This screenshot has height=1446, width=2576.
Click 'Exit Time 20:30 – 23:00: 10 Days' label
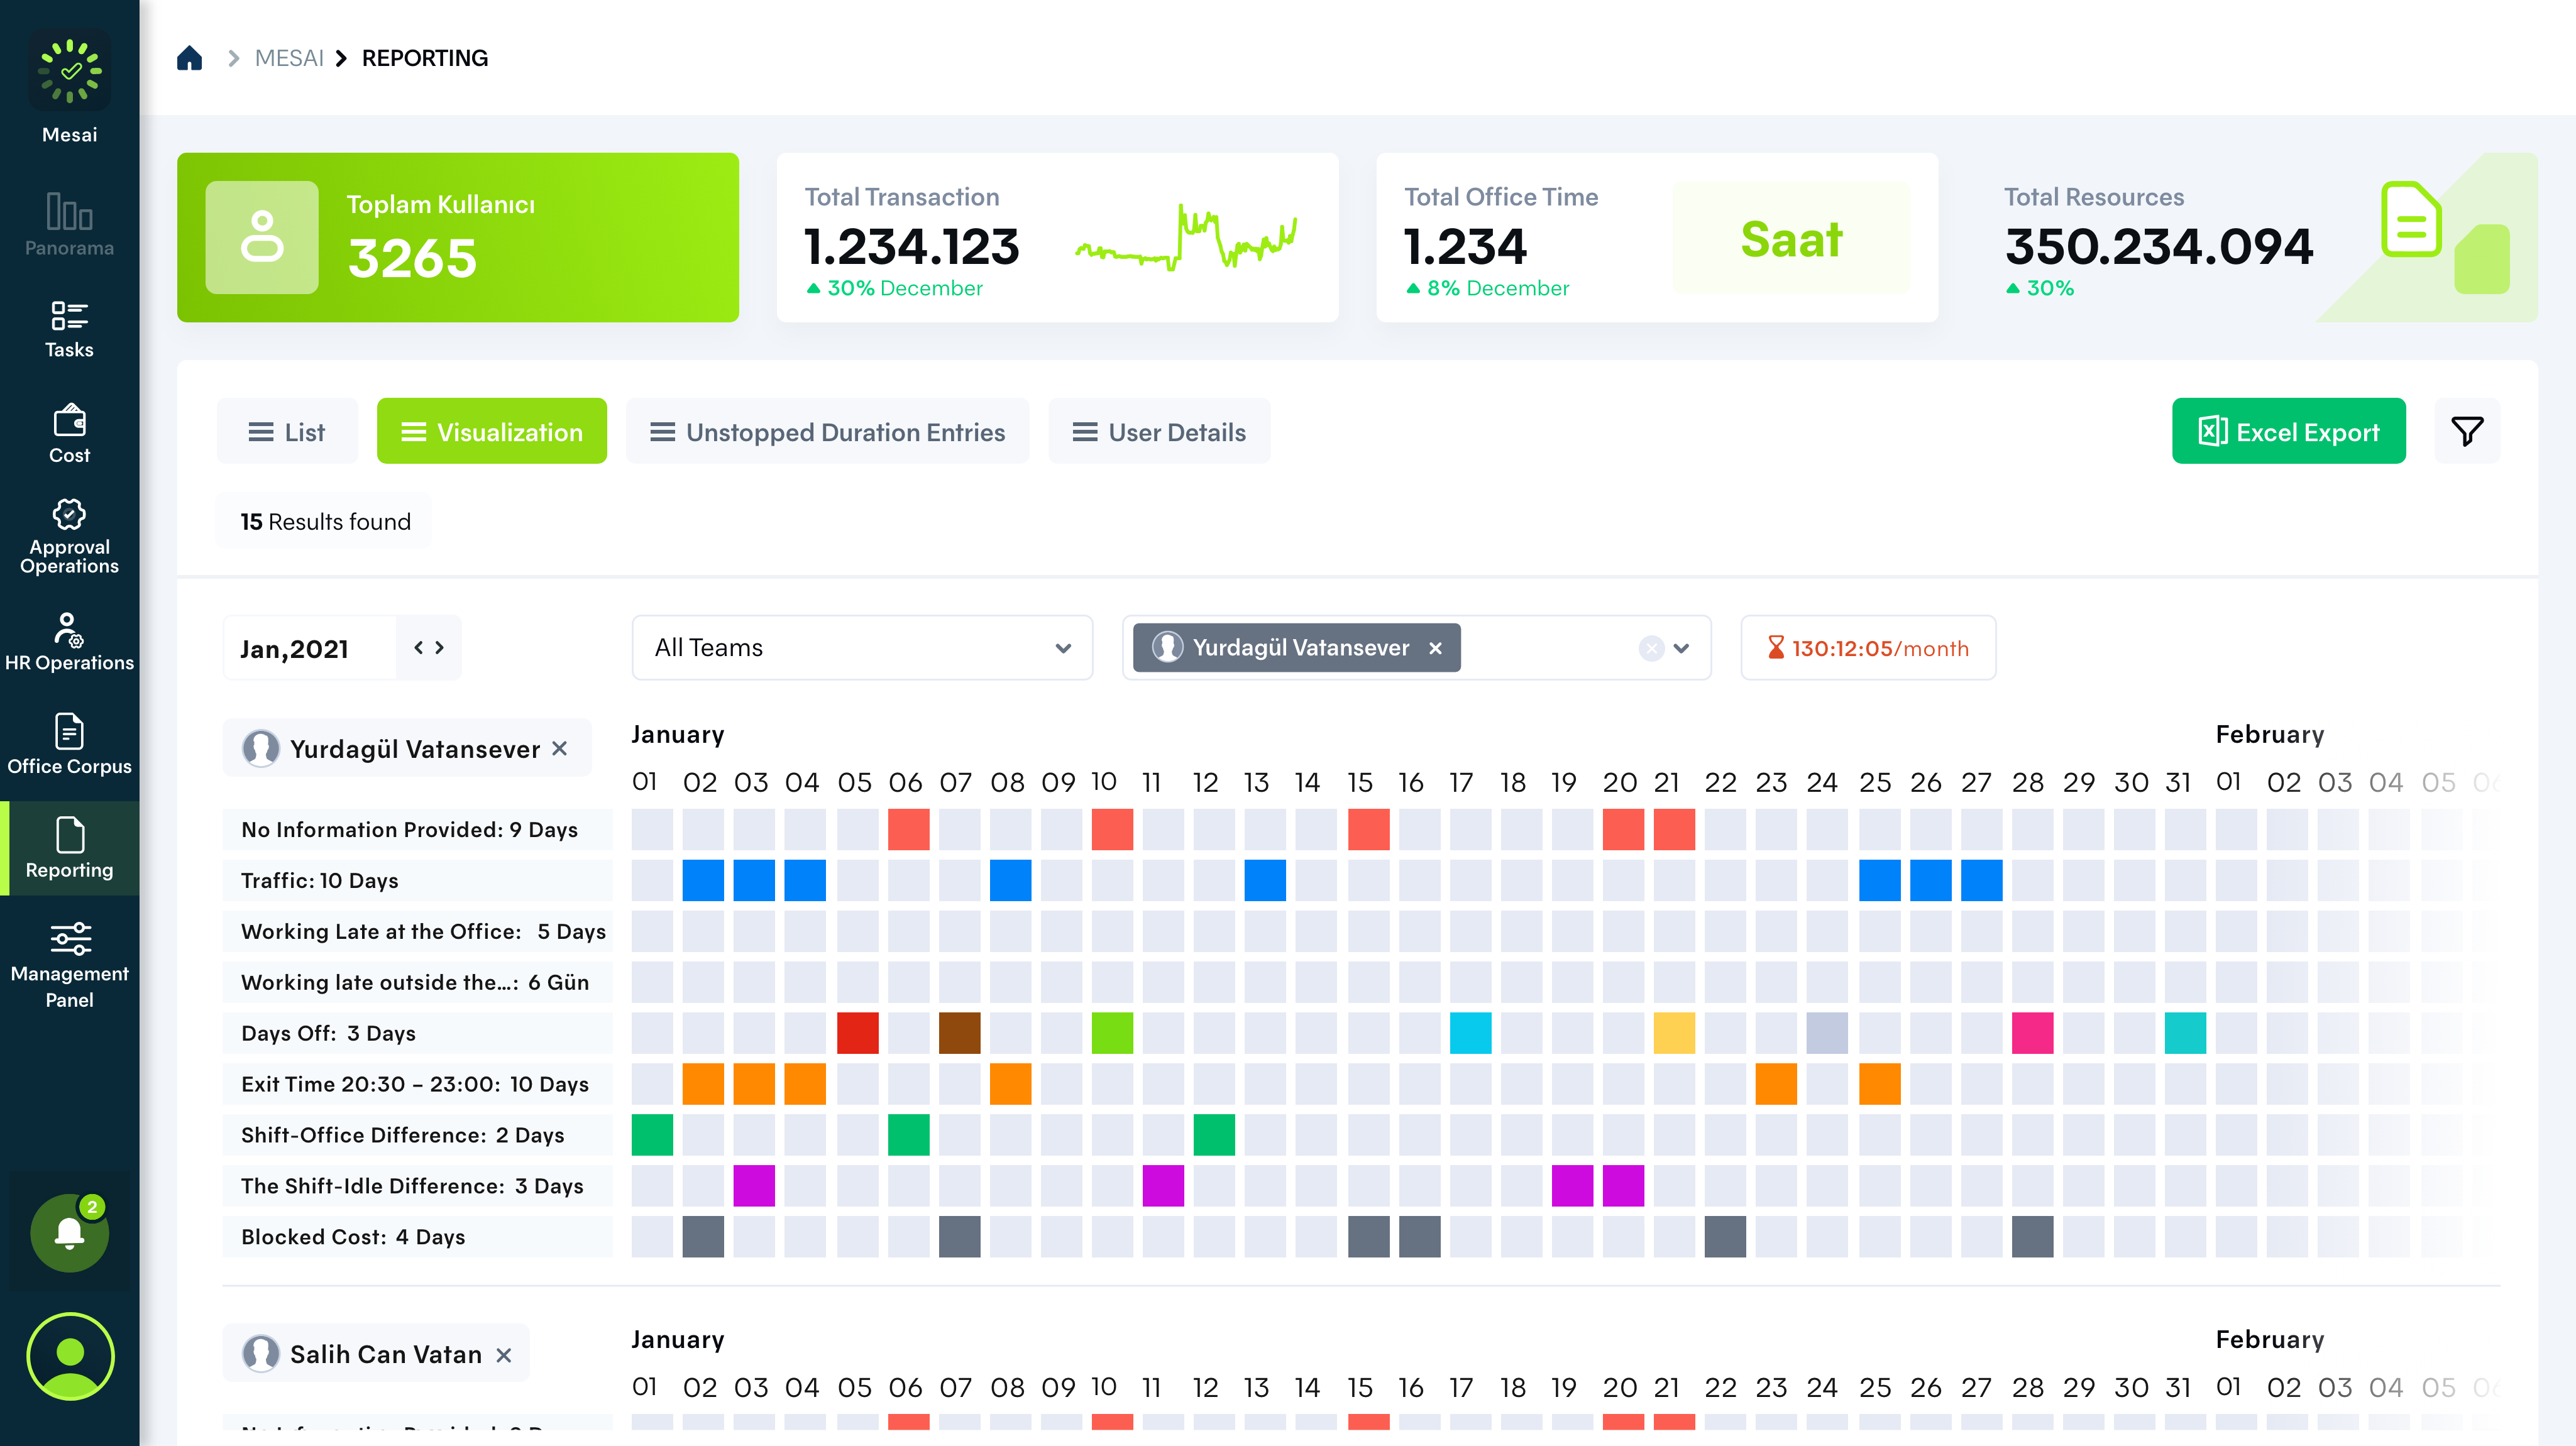point(418,1084)
